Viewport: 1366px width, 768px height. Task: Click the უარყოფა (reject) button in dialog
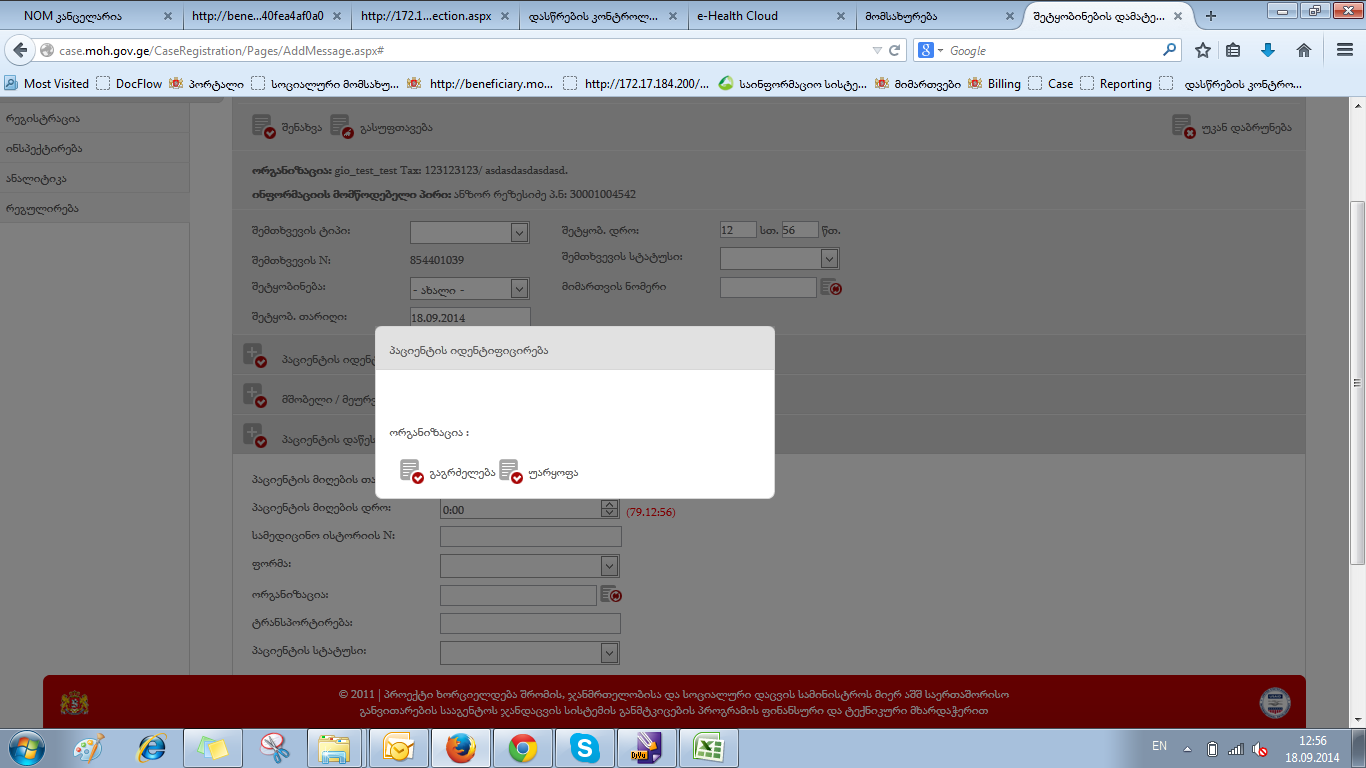coord(539,472)
